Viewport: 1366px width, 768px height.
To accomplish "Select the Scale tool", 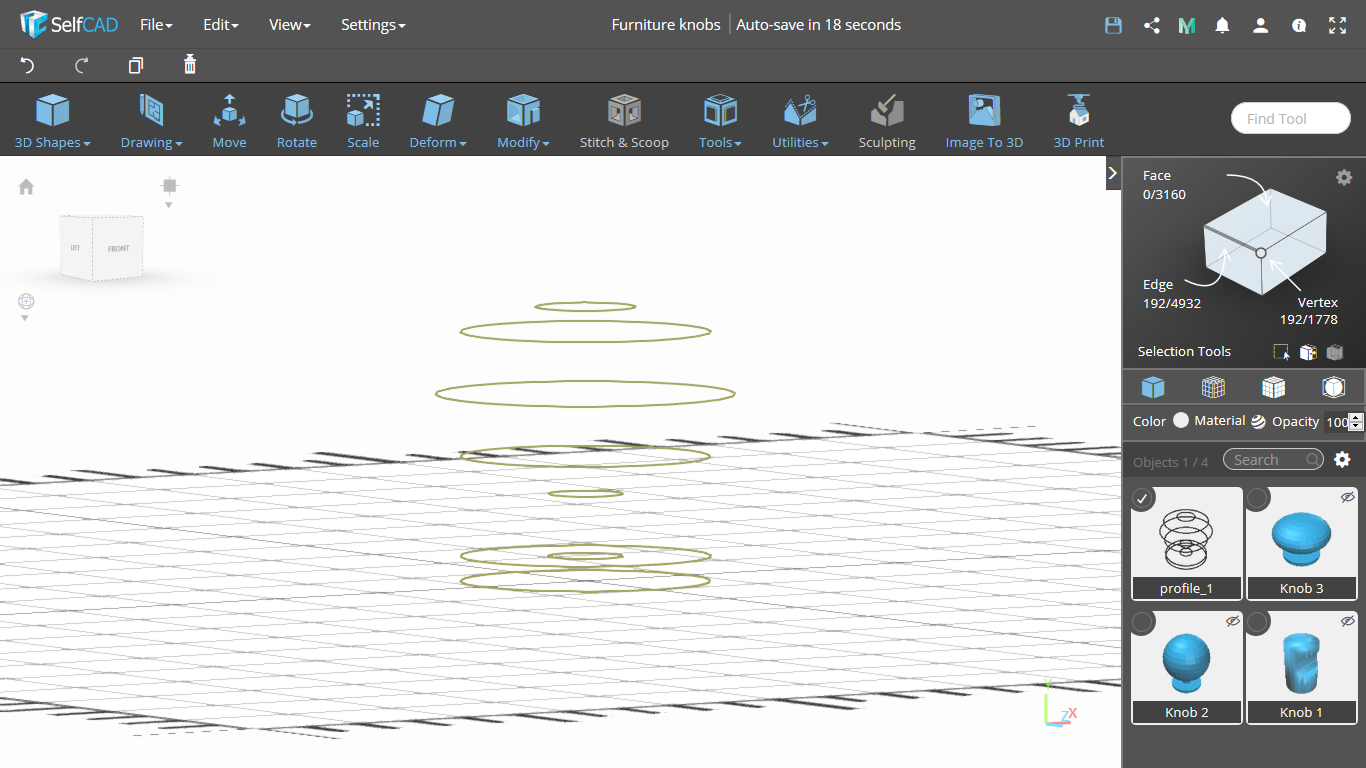I will pos(363,121).
